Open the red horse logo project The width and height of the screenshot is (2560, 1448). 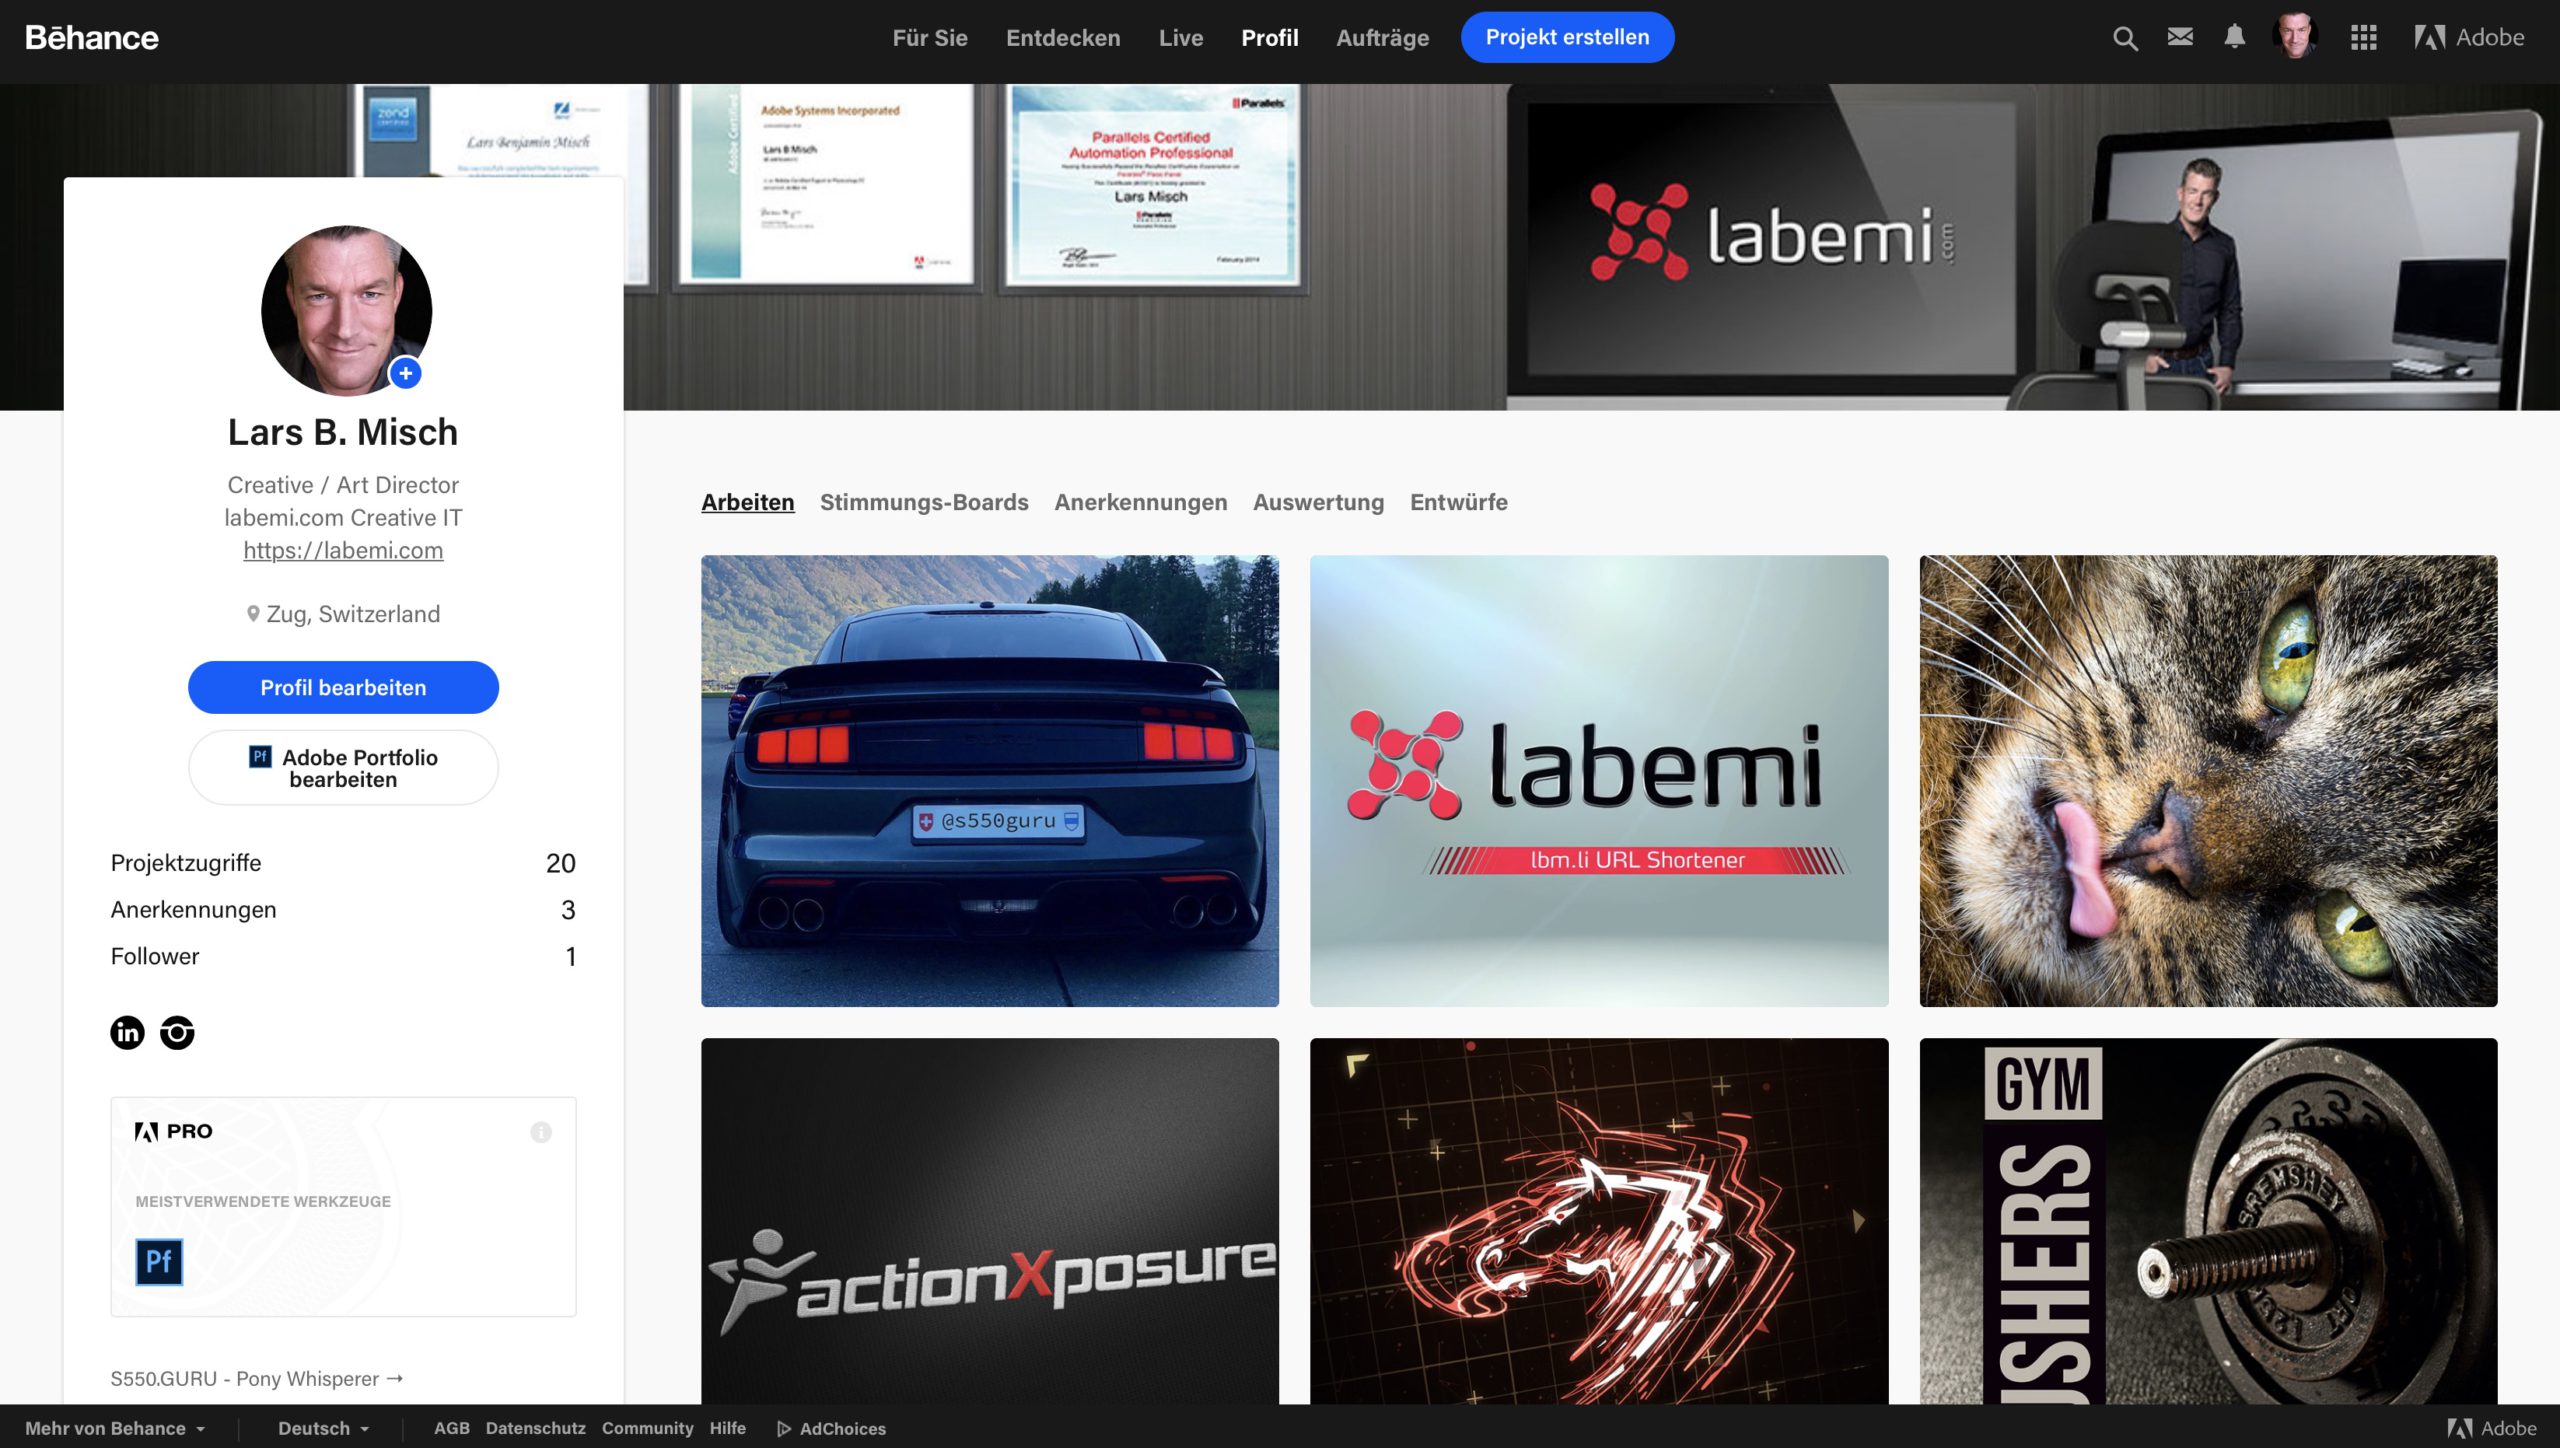pos(1599,1221)
